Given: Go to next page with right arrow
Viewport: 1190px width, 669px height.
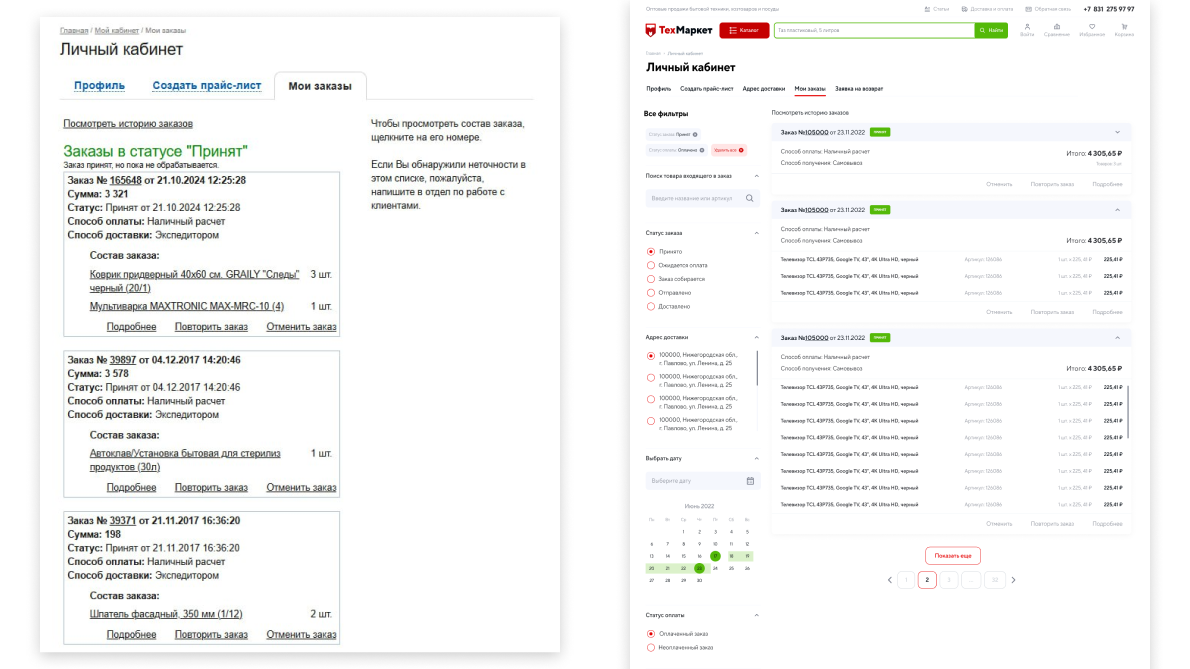Looking at the screenshot, I should [1013, 580].
